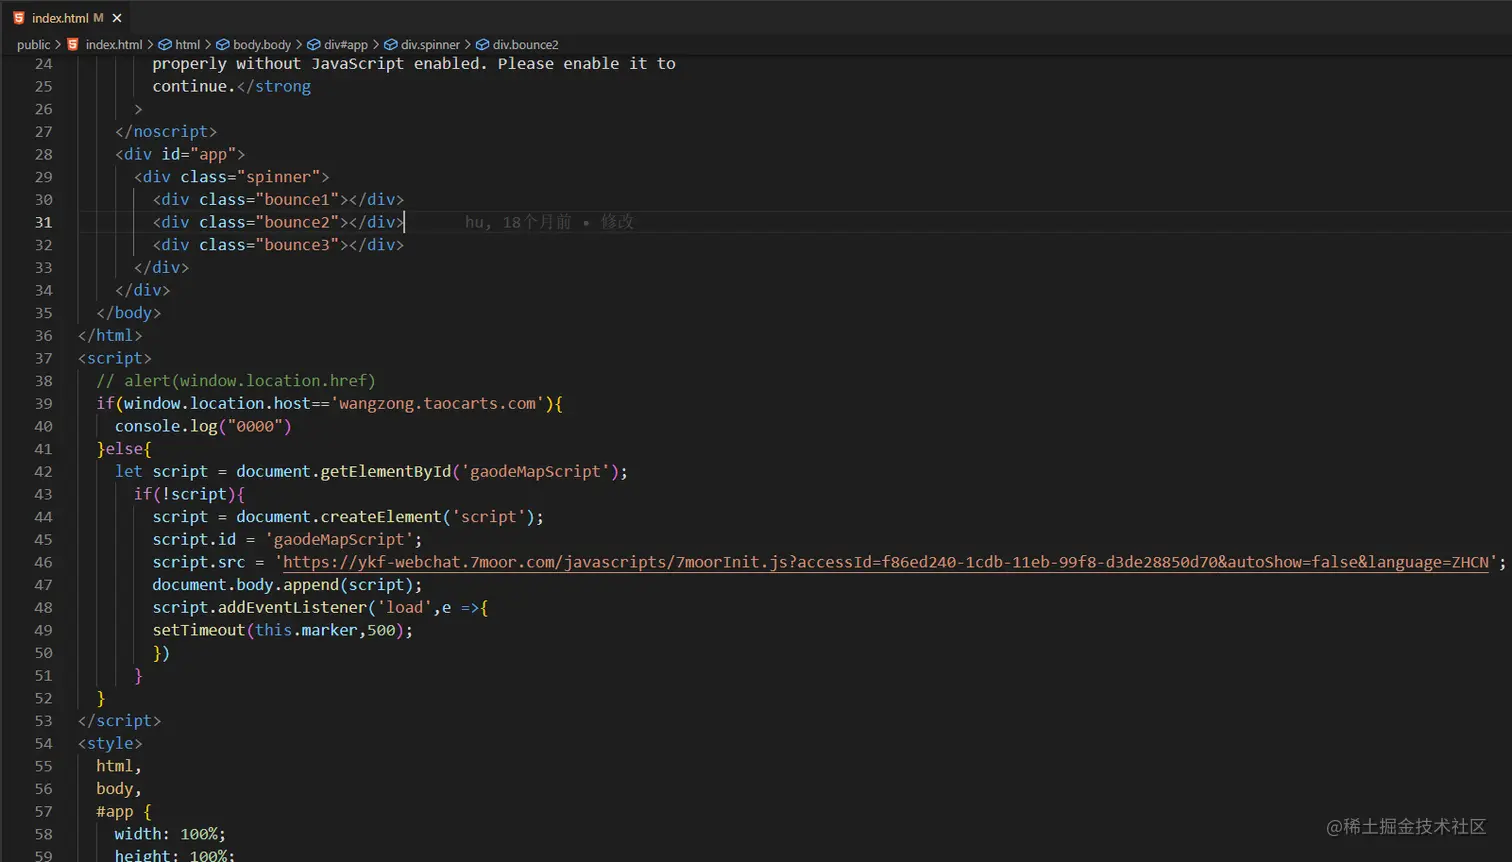
Task: Click the alert(window.location.href) comment
Action: (x=236, y=381)
